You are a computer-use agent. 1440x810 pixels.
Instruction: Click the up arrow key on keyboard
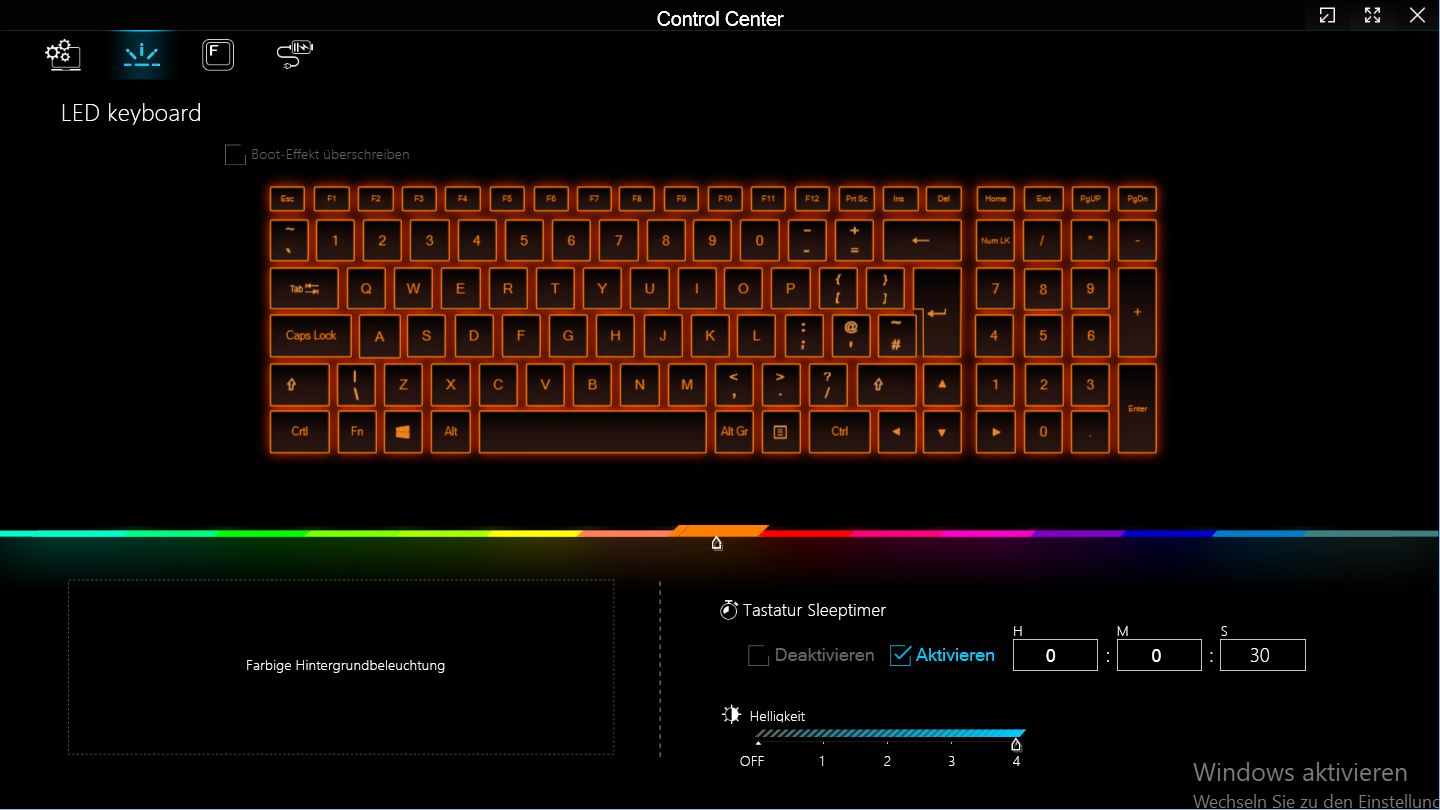[941, 384]
